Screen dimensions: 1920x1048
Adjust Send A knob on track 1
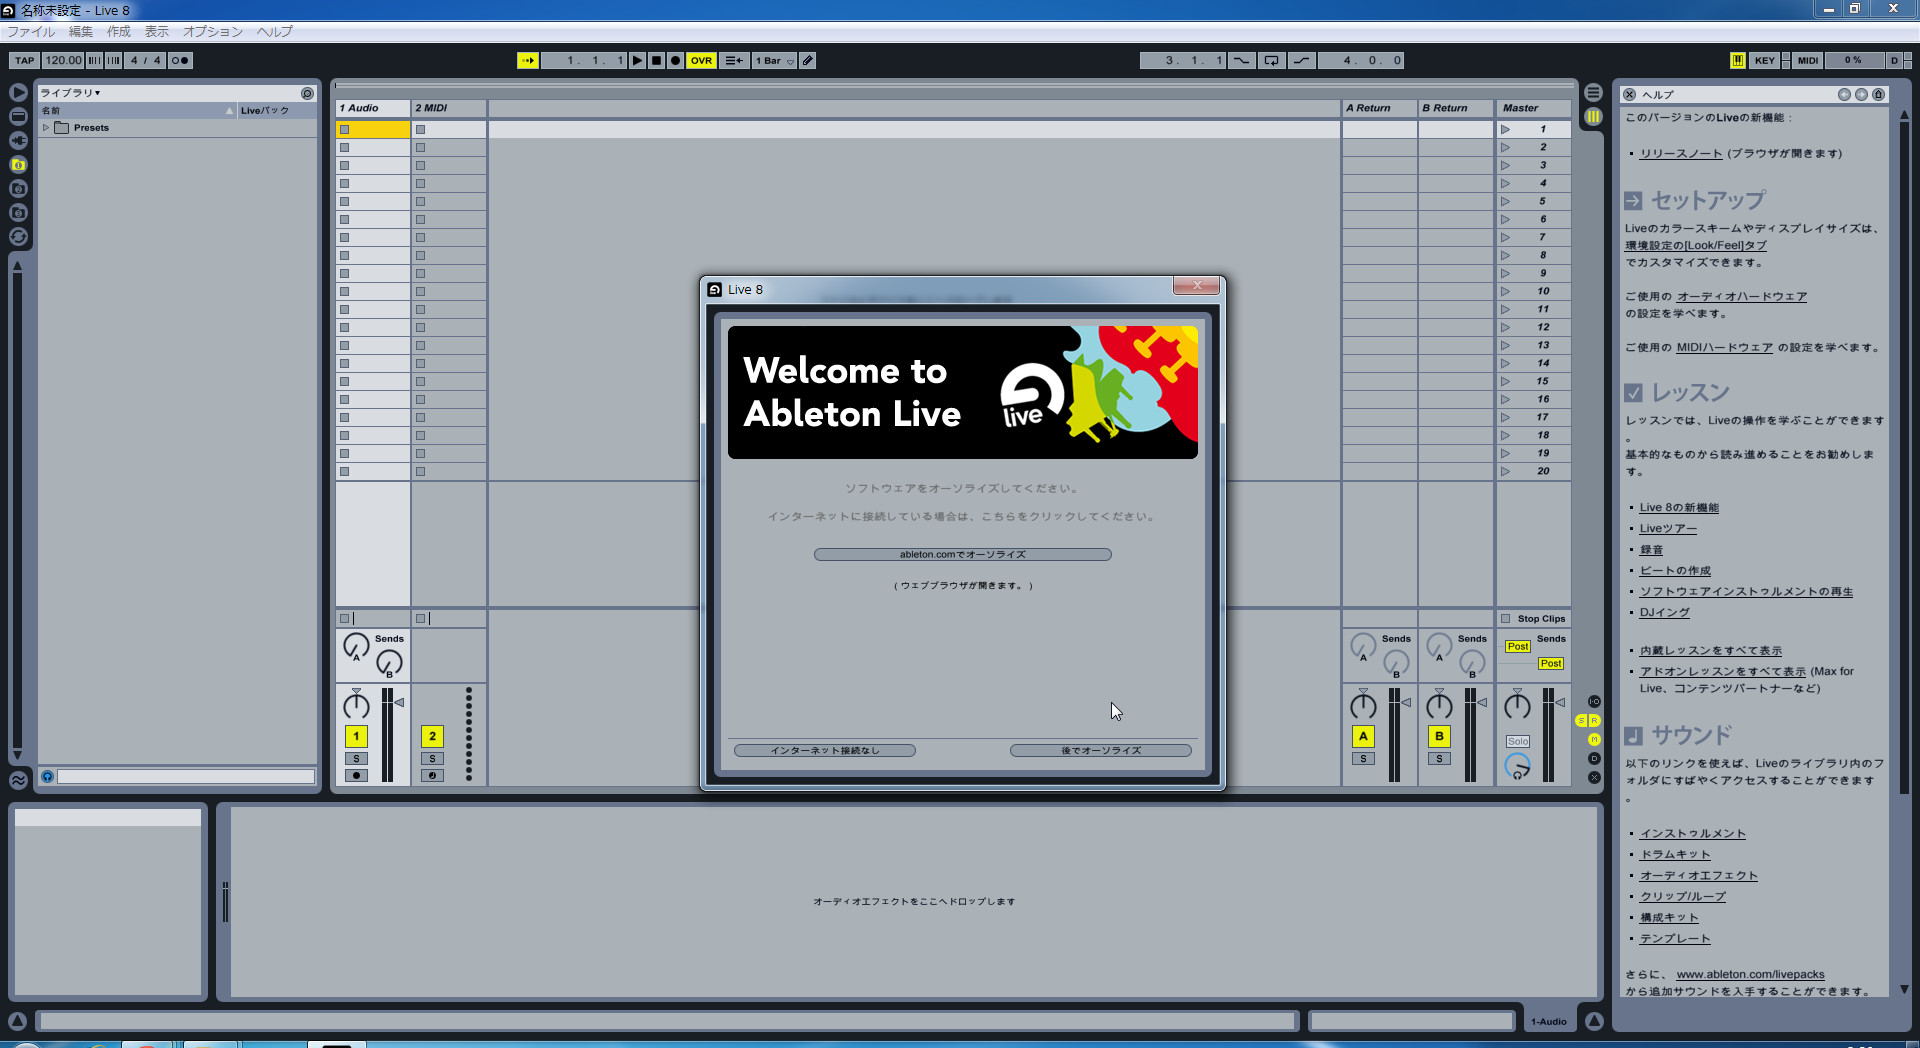[356, 646]
